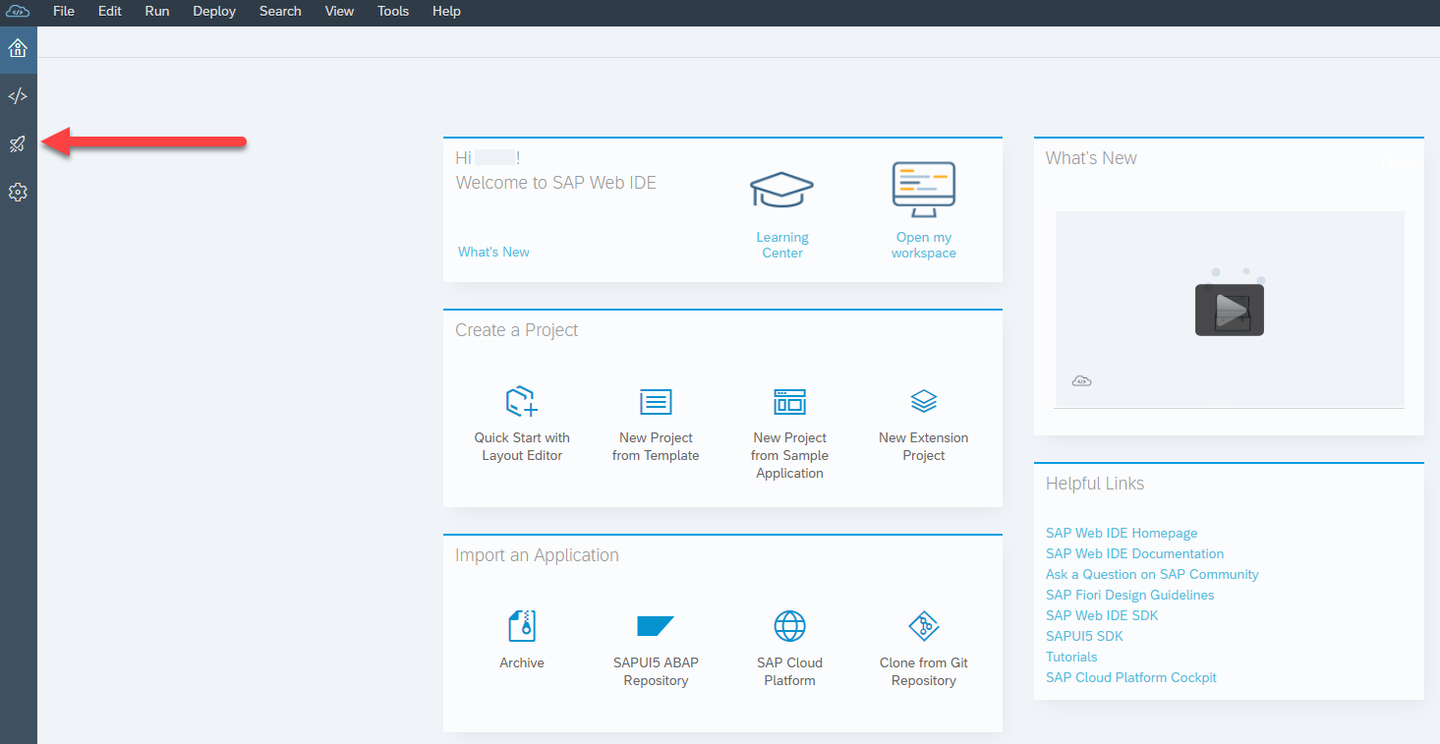Switch to the Development code editor perspective
The image size is (1440, 744).
[18, 96]
